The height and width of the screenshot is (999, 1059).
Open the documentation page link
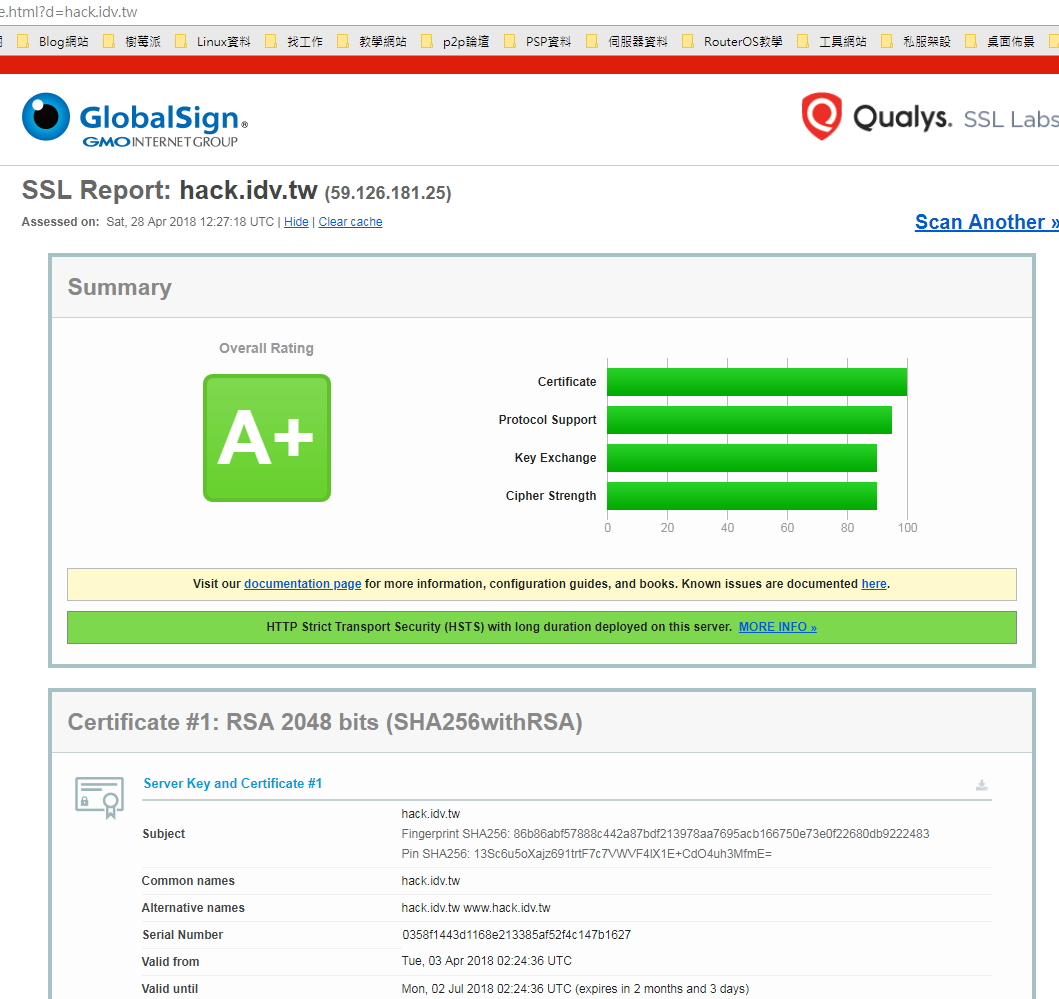tap(303, 584)
